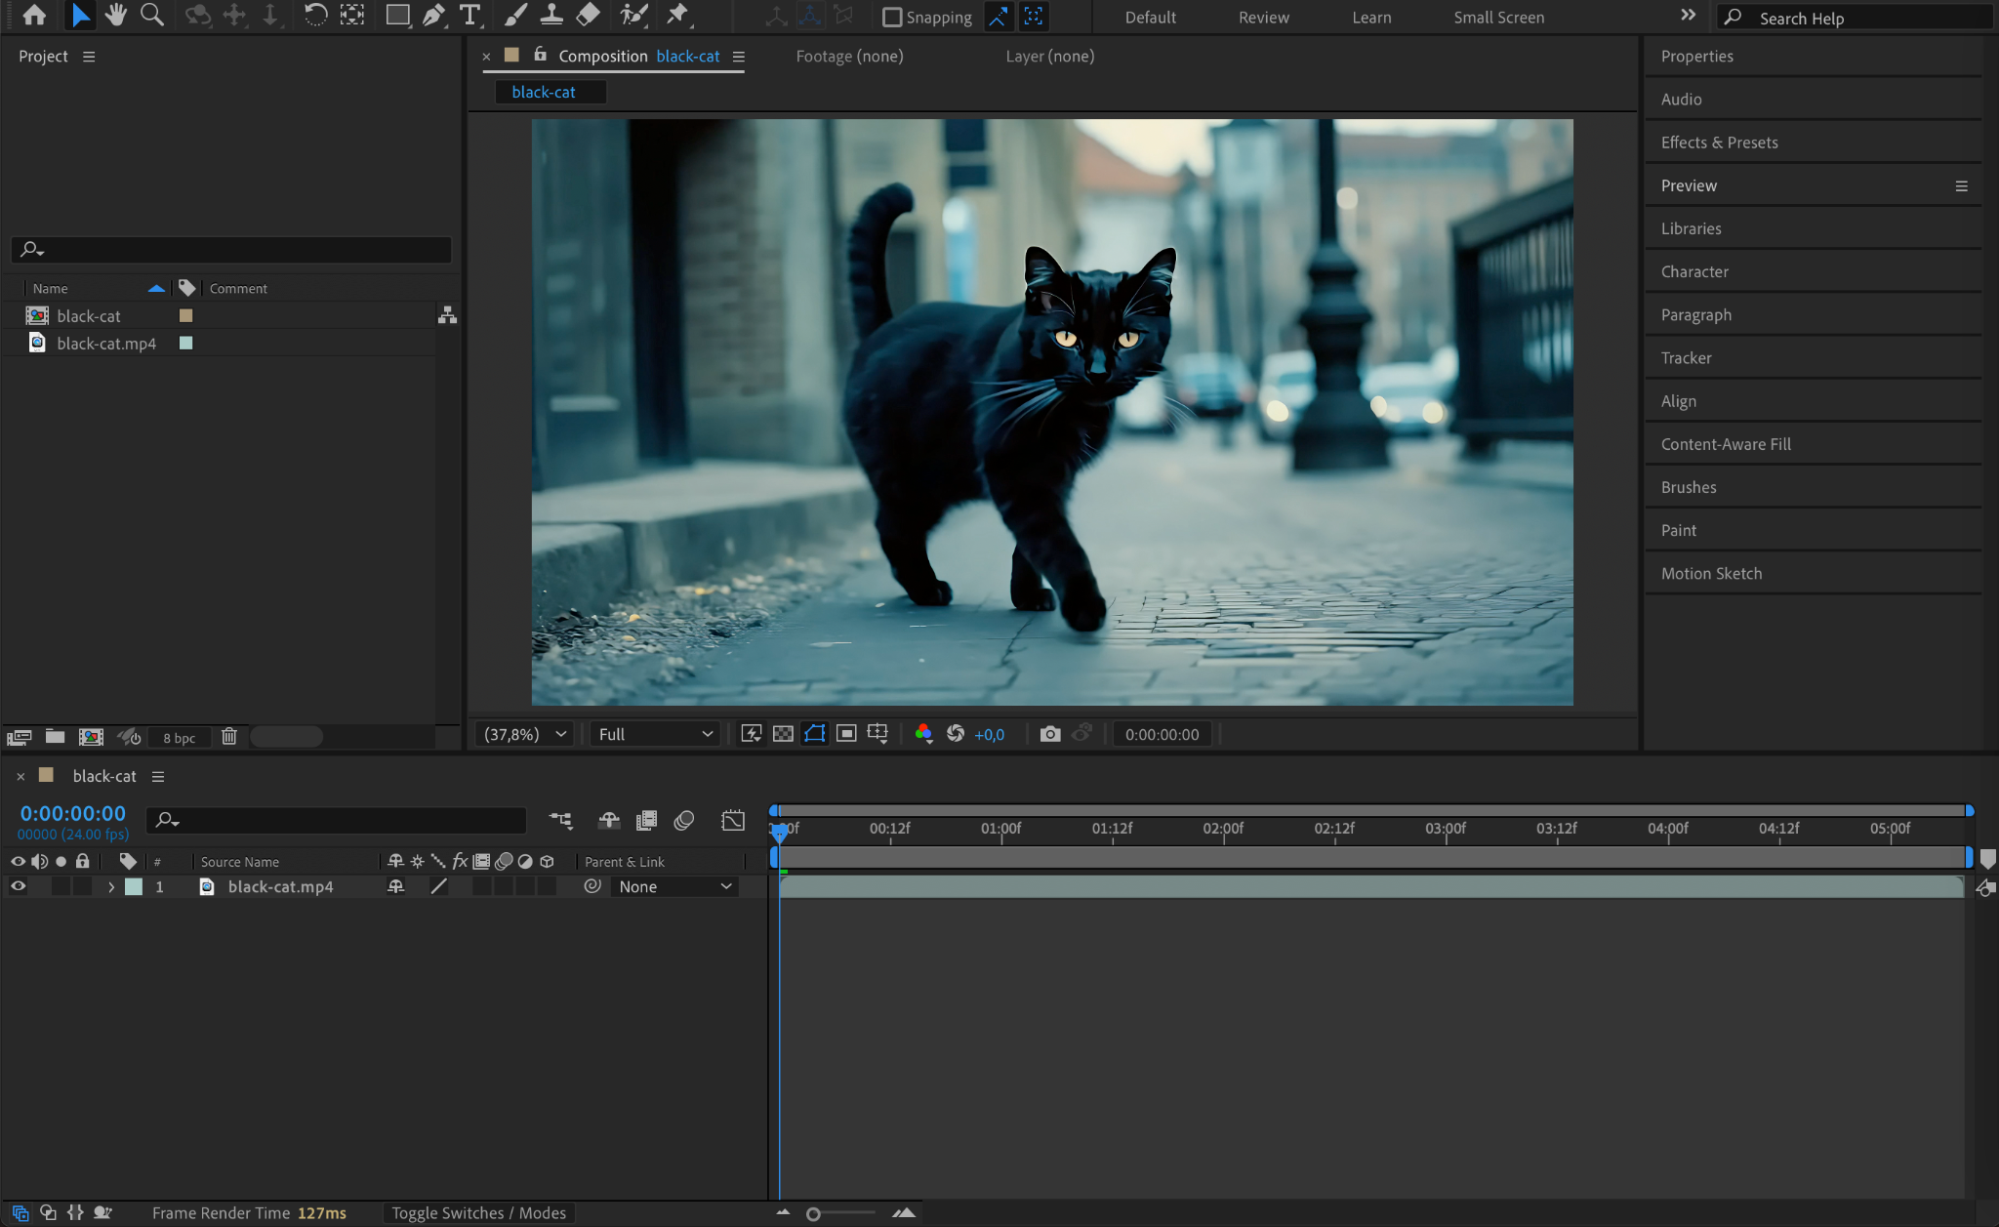Enable the Snapping checkbox
The image size is (1999, 1227).
point(892,17)
